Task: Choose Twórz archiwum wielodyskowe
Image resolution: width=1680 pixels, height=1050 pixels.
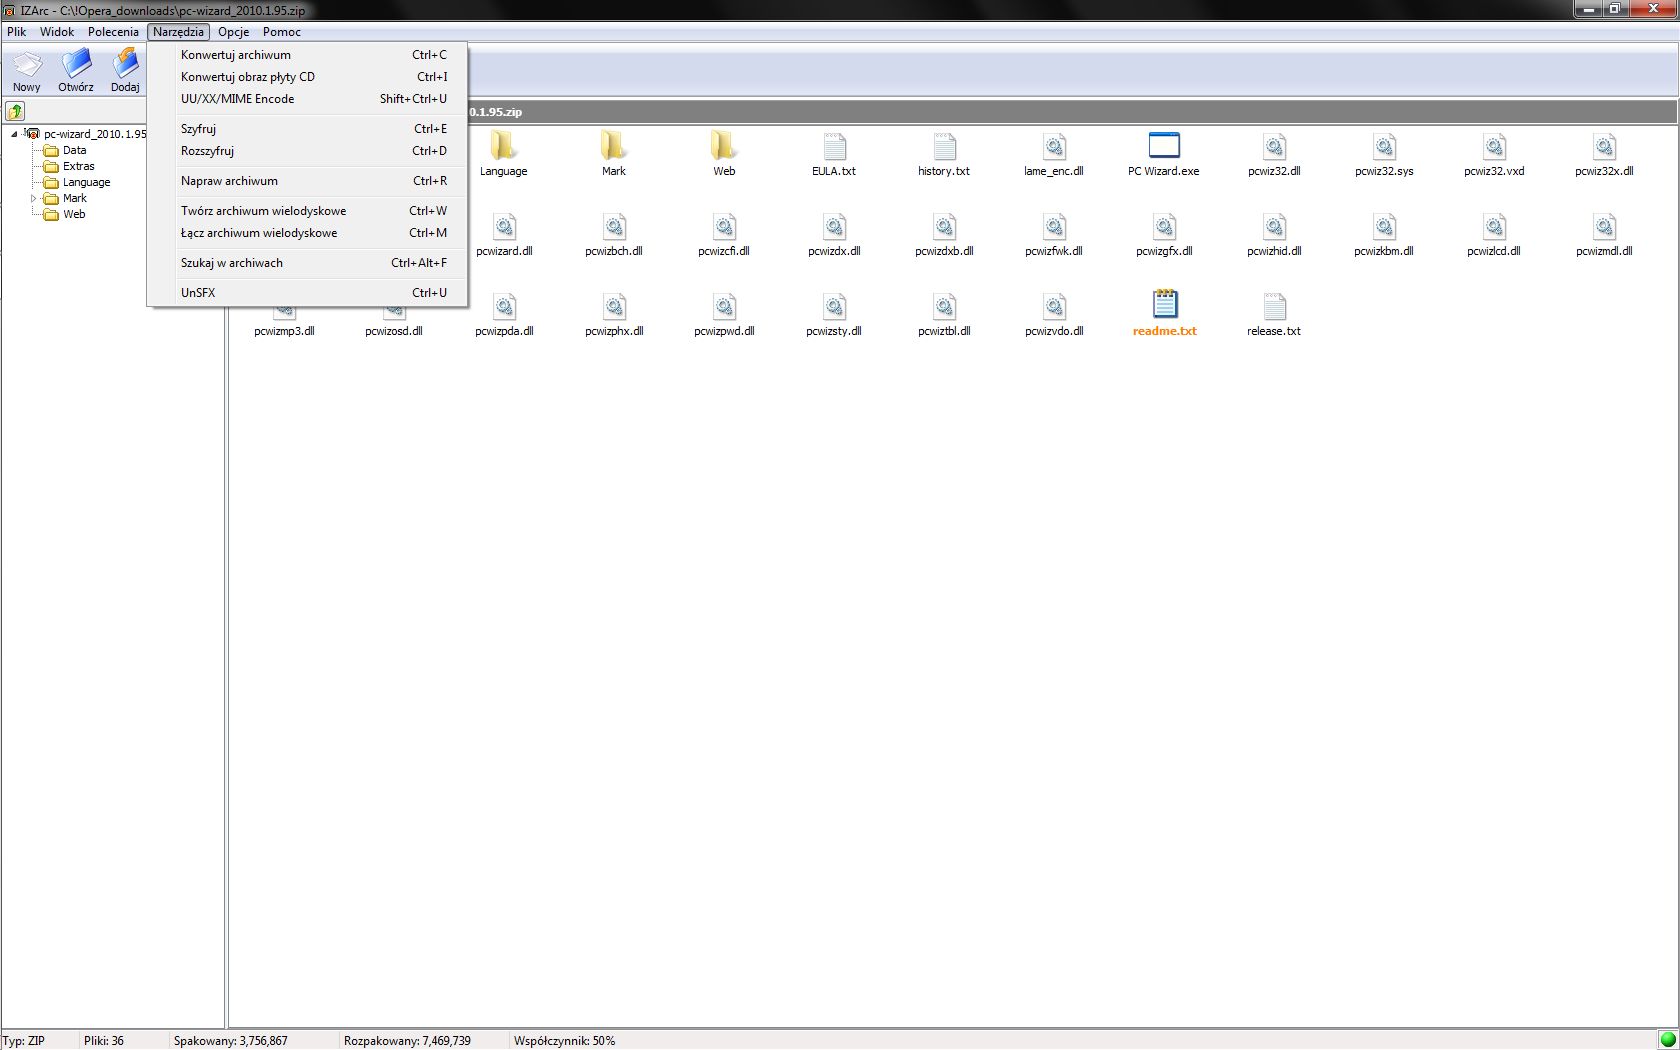Action: point(307,211)
